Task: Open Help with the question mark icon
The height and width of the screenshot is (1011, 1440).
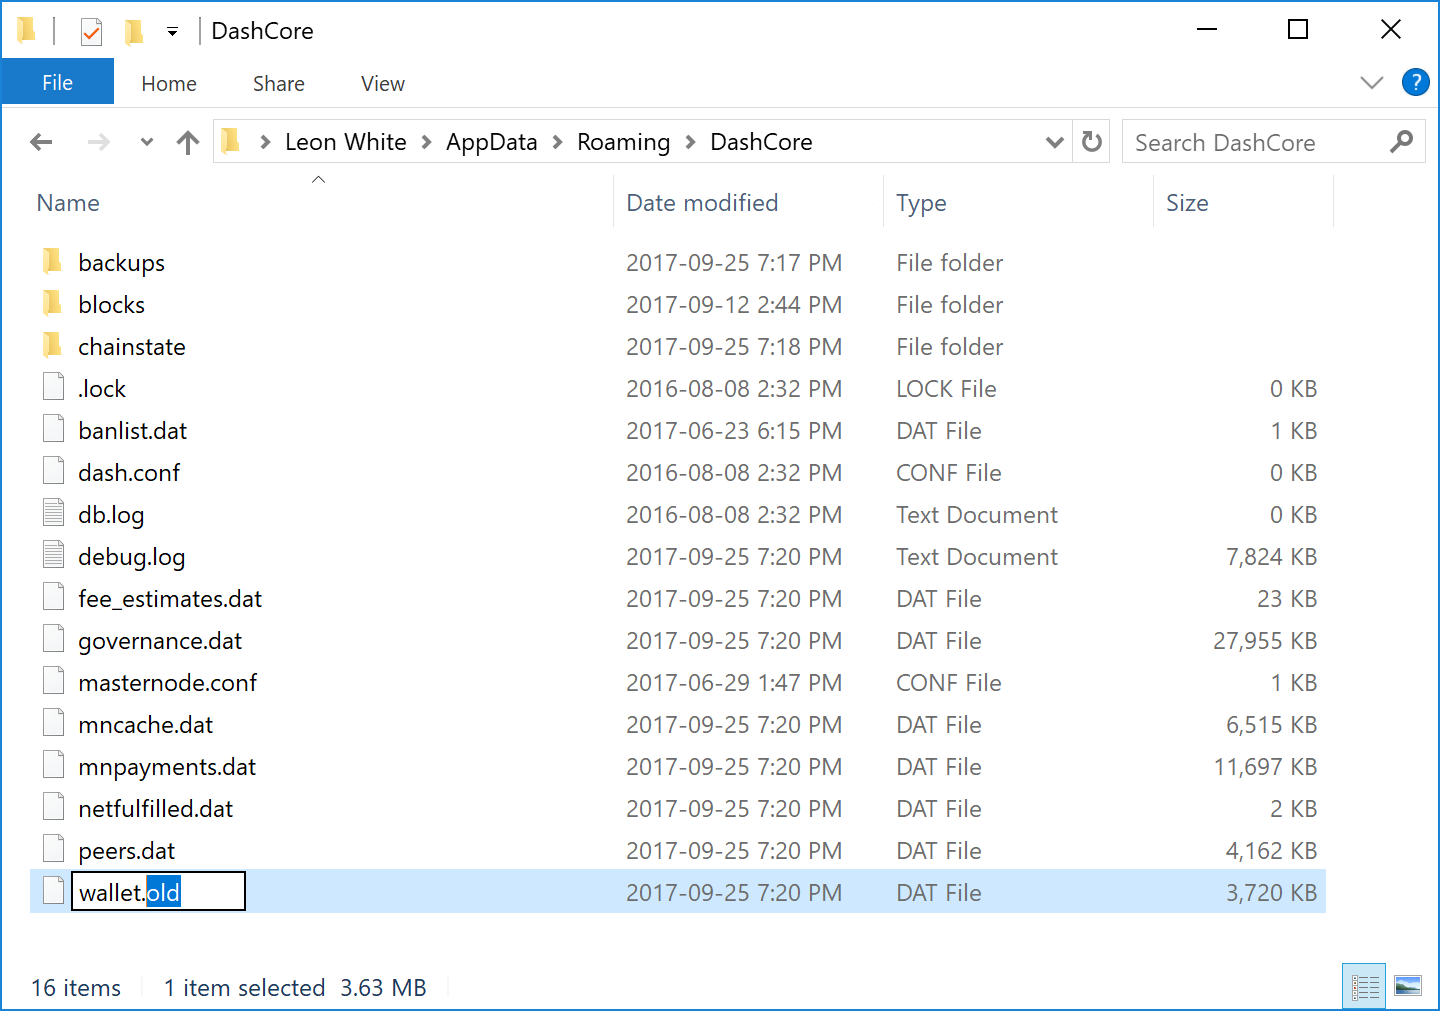Action: [x=1415, y=82]
